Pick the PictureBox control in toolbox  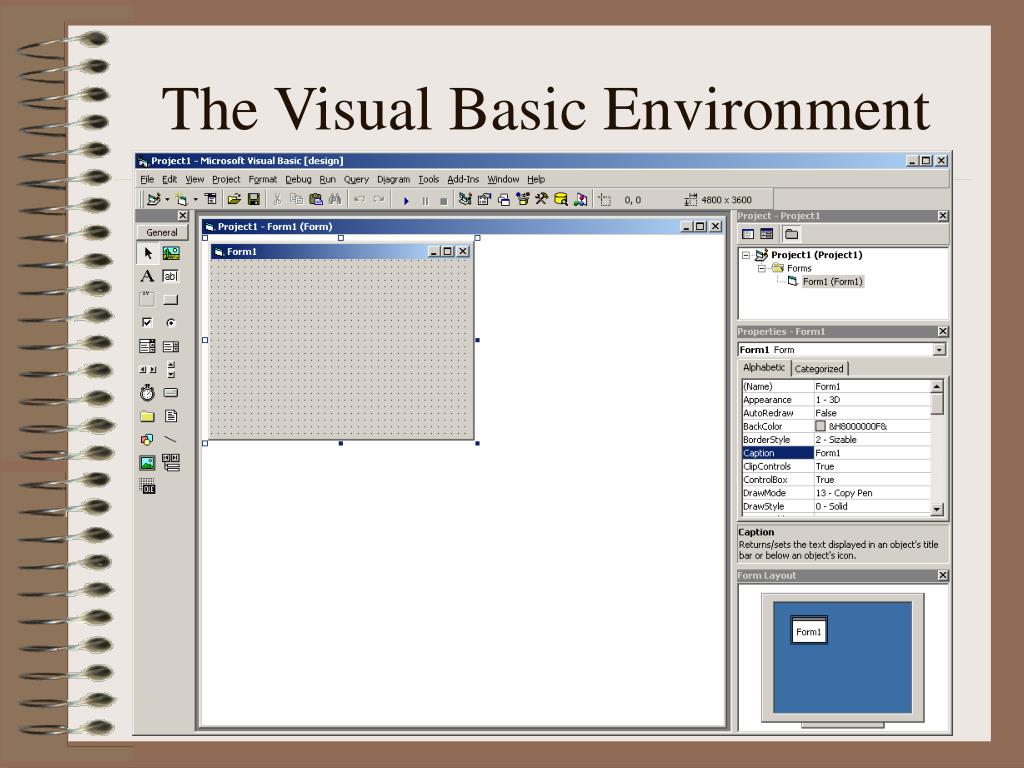click(x=171, y=253)
